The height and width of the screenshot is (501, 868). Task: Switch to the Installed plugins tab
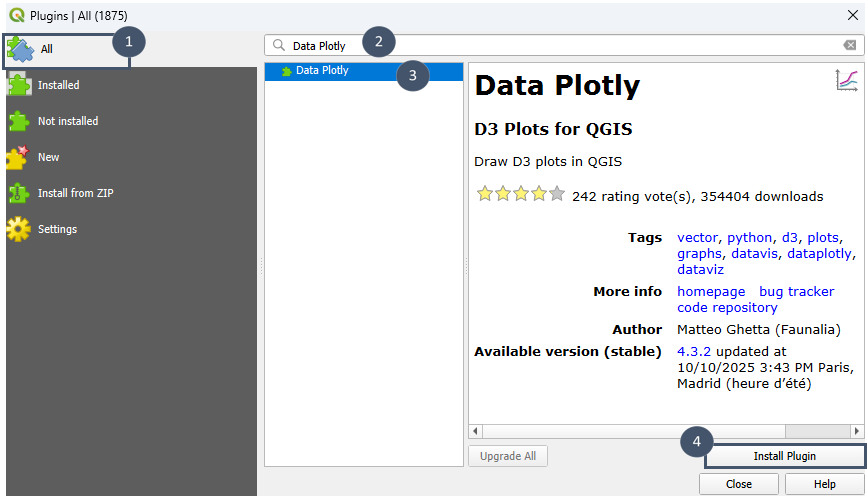58,85
